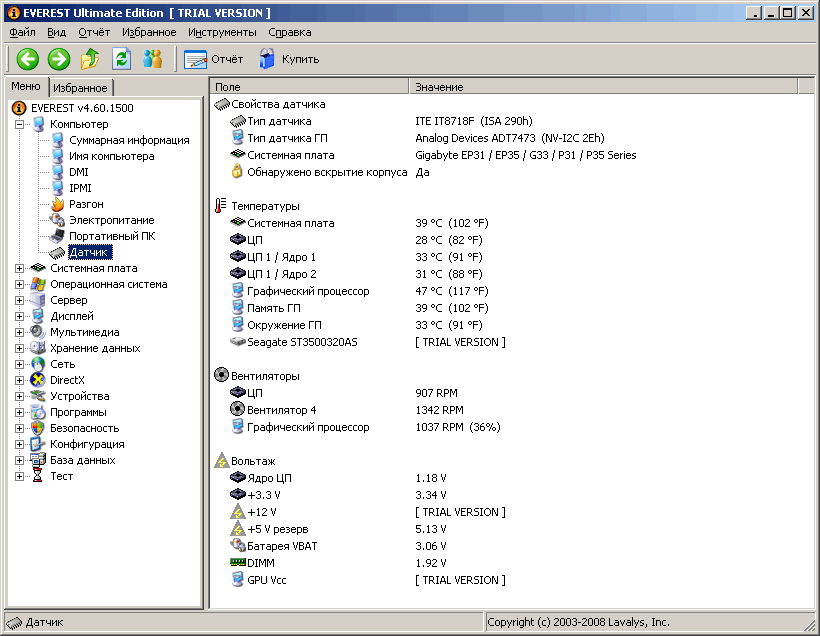
Task: Select the Графический процессор temperature row
Action: 308,291
